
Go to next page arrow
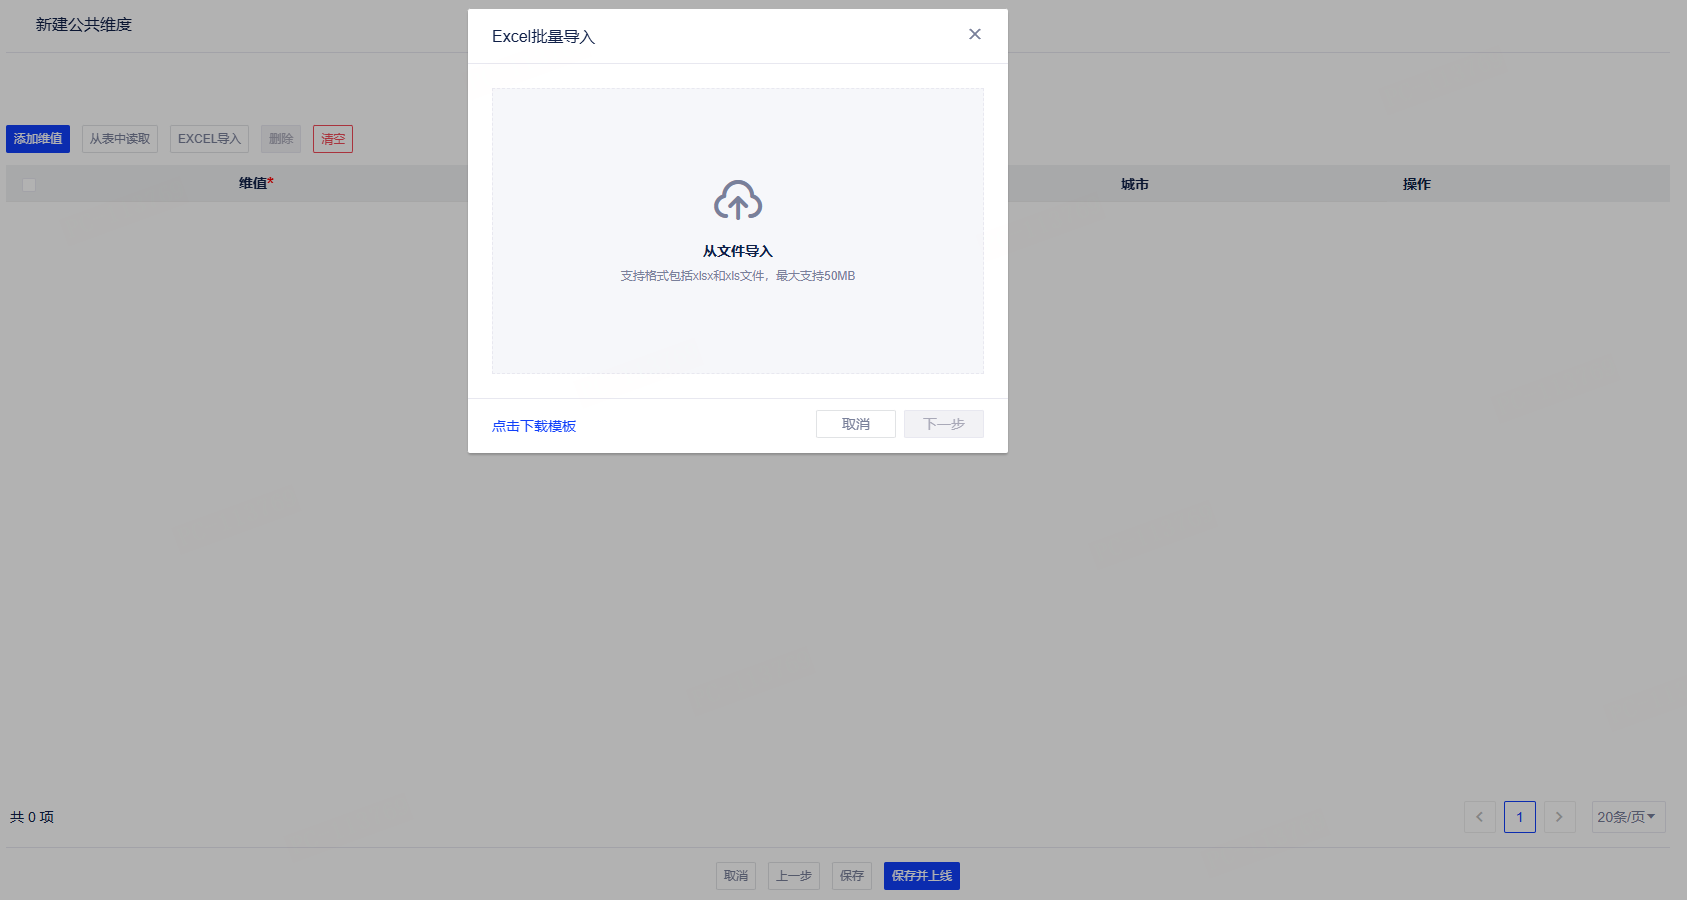(x=1560, y=817)
